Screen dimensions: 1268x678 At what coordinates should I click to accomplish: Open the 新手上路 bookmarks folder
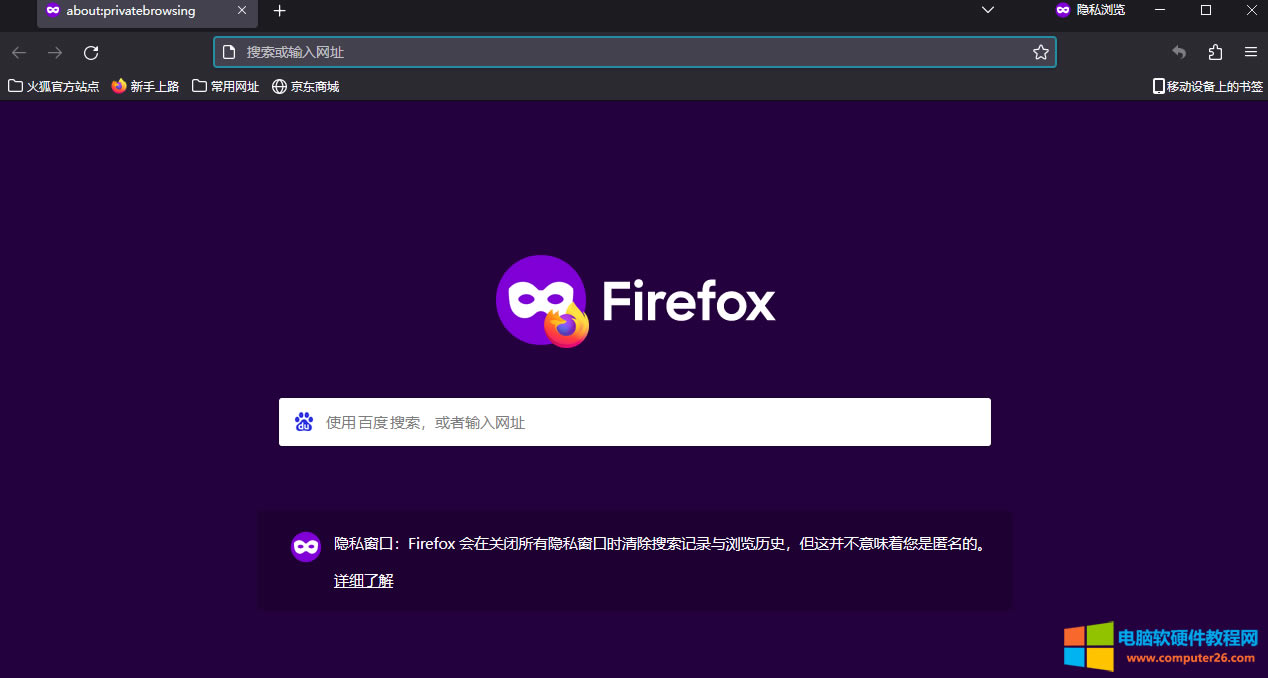click(144, 86)
